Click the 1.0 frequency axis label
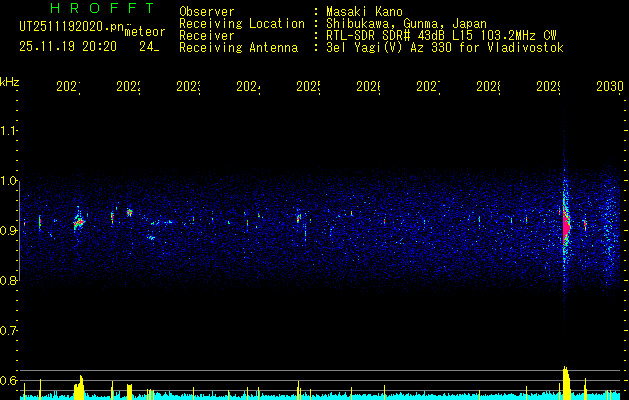629x400 pixels. 8,181
